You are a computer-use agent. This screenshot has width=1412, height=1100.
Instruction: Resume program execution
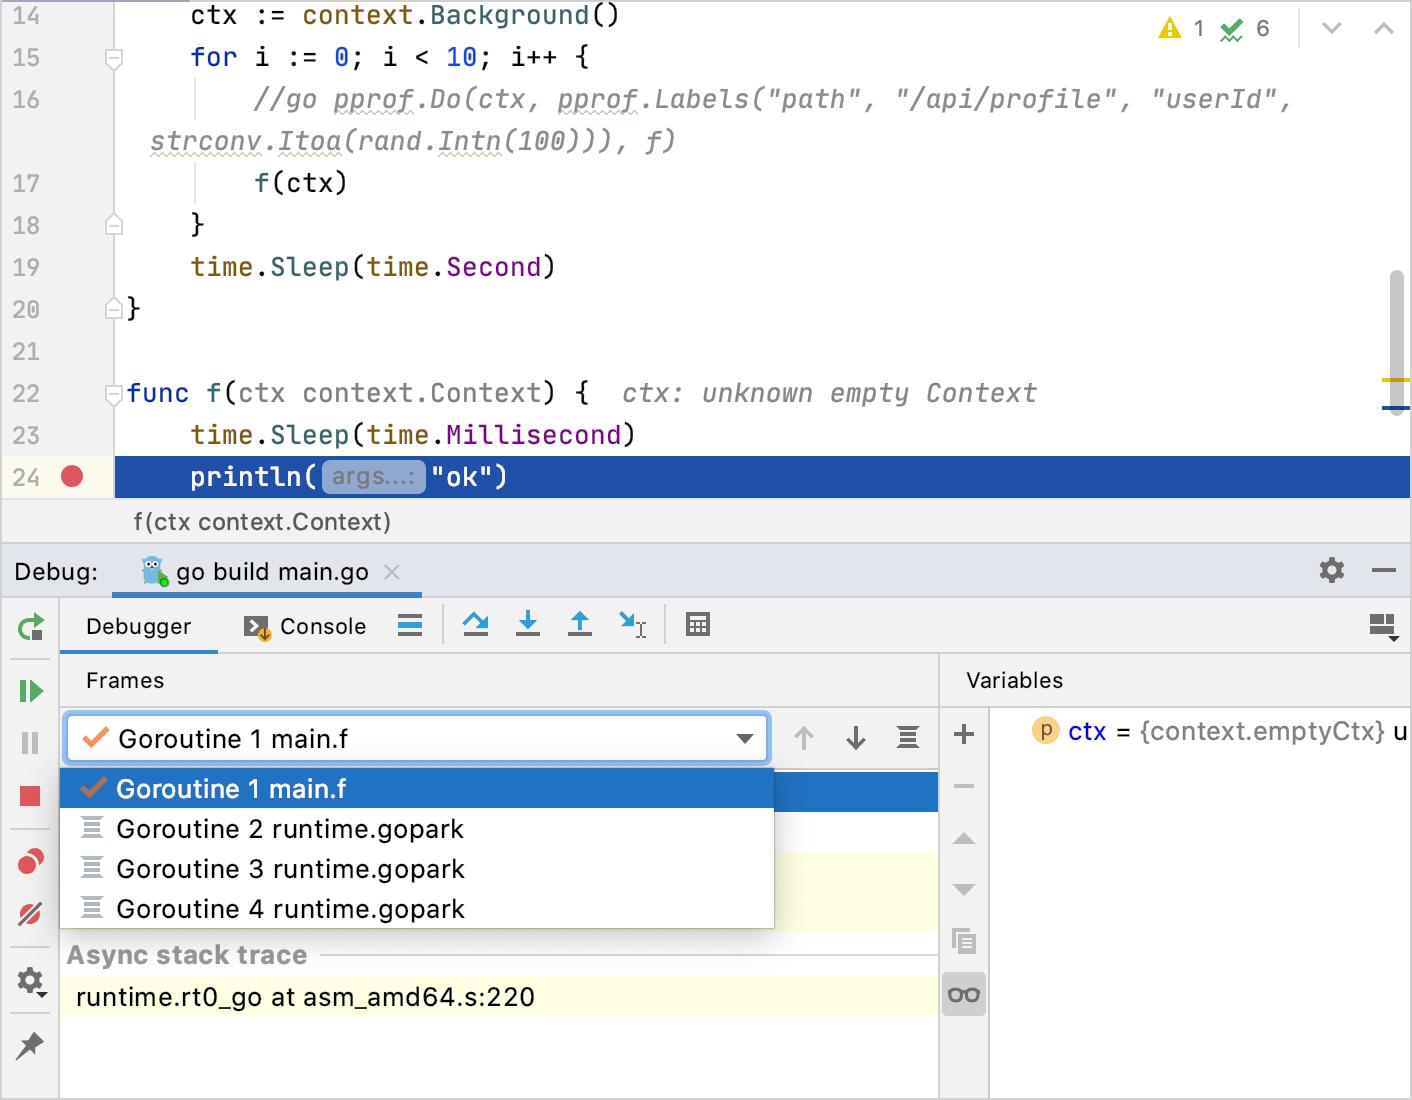point(31,690)
